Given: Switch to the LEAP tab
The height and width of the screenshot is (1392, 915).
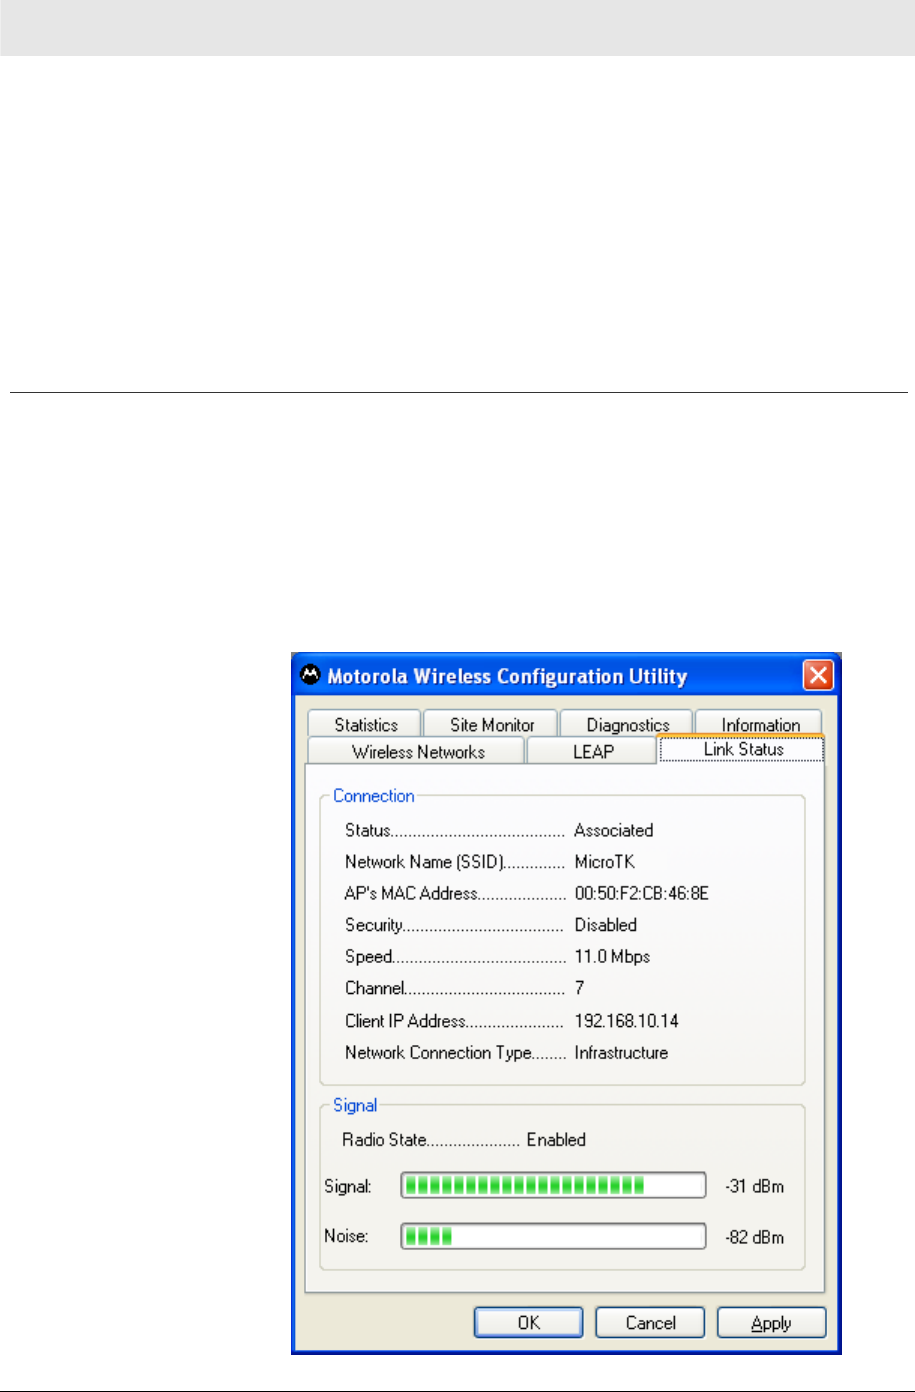Looking at the screenshot, I should coord(593,751).
